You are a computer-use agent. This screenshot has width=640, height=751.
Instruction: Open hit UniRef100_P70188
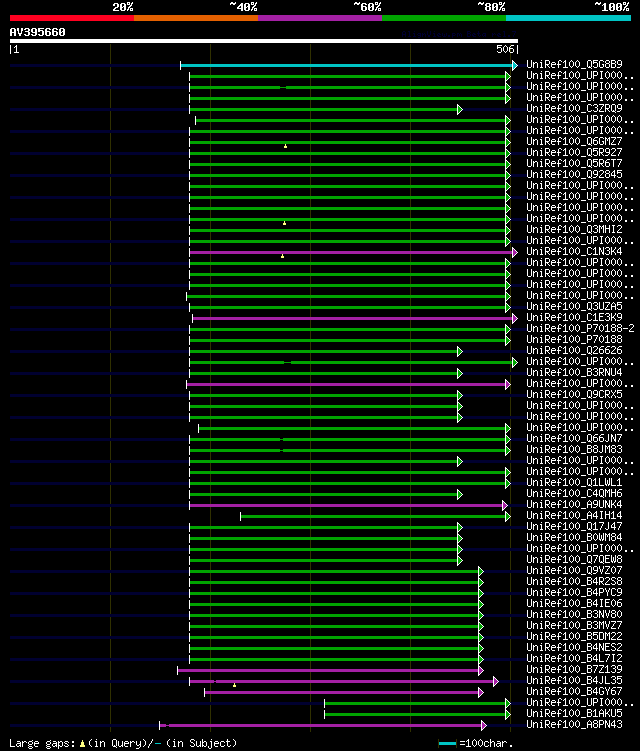coord(574,340)
